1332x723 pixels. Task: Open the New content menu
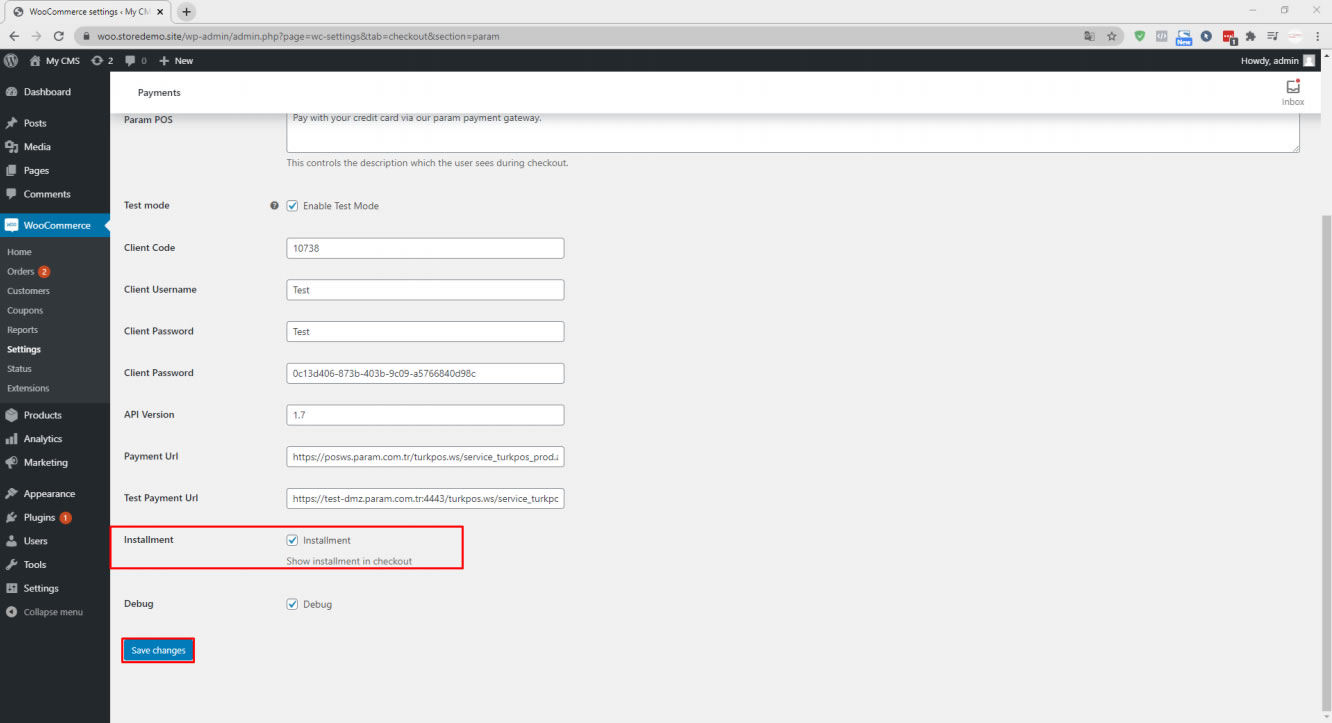[x=177, y=61]
